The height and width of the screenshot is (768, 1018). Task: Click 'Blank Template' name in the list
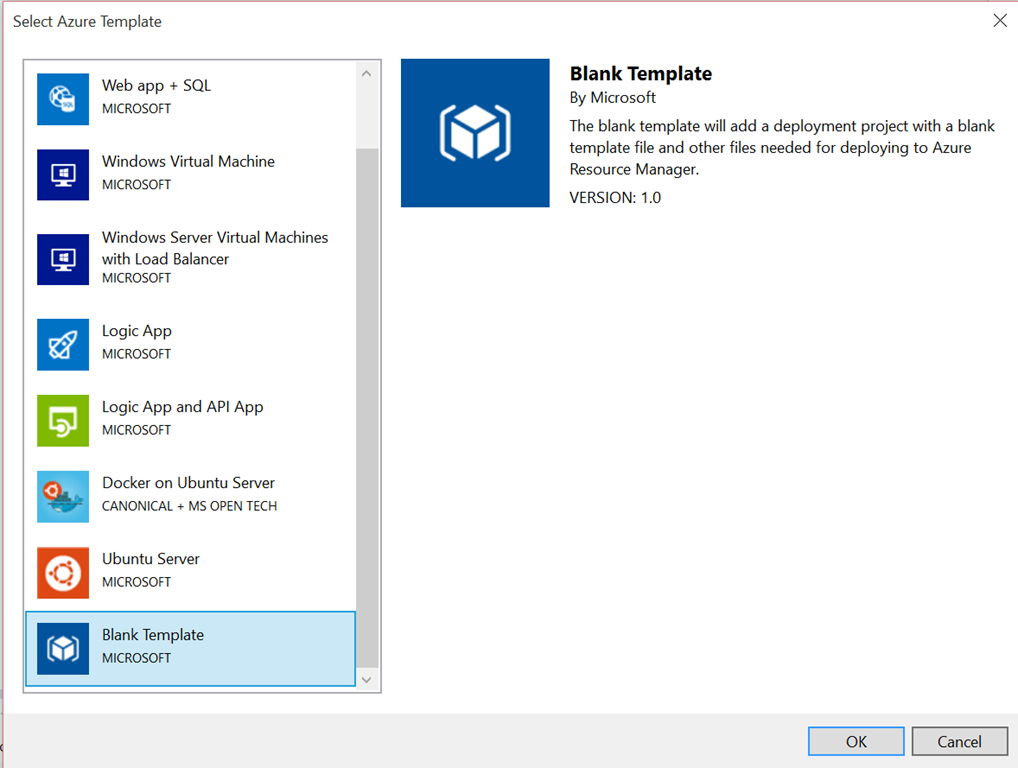153,635
